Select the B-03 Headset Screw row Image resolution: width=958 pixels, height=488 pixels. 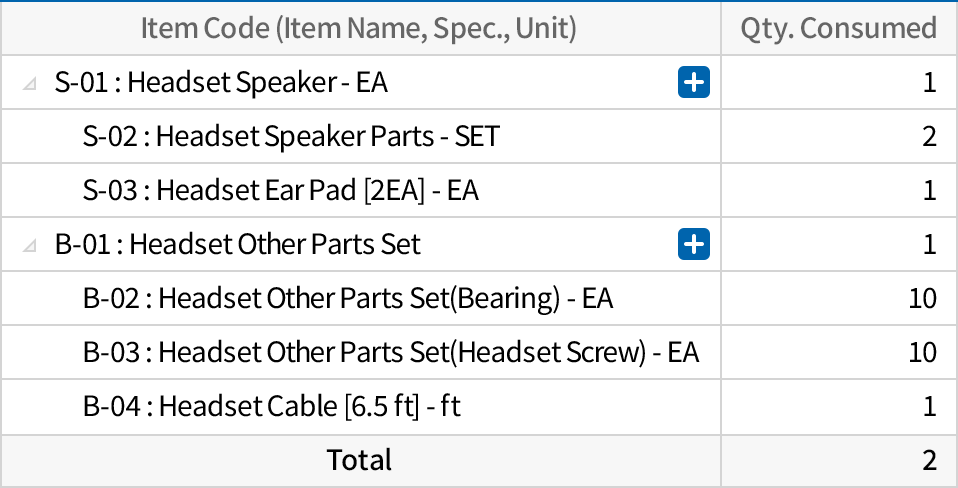point(390,352)
